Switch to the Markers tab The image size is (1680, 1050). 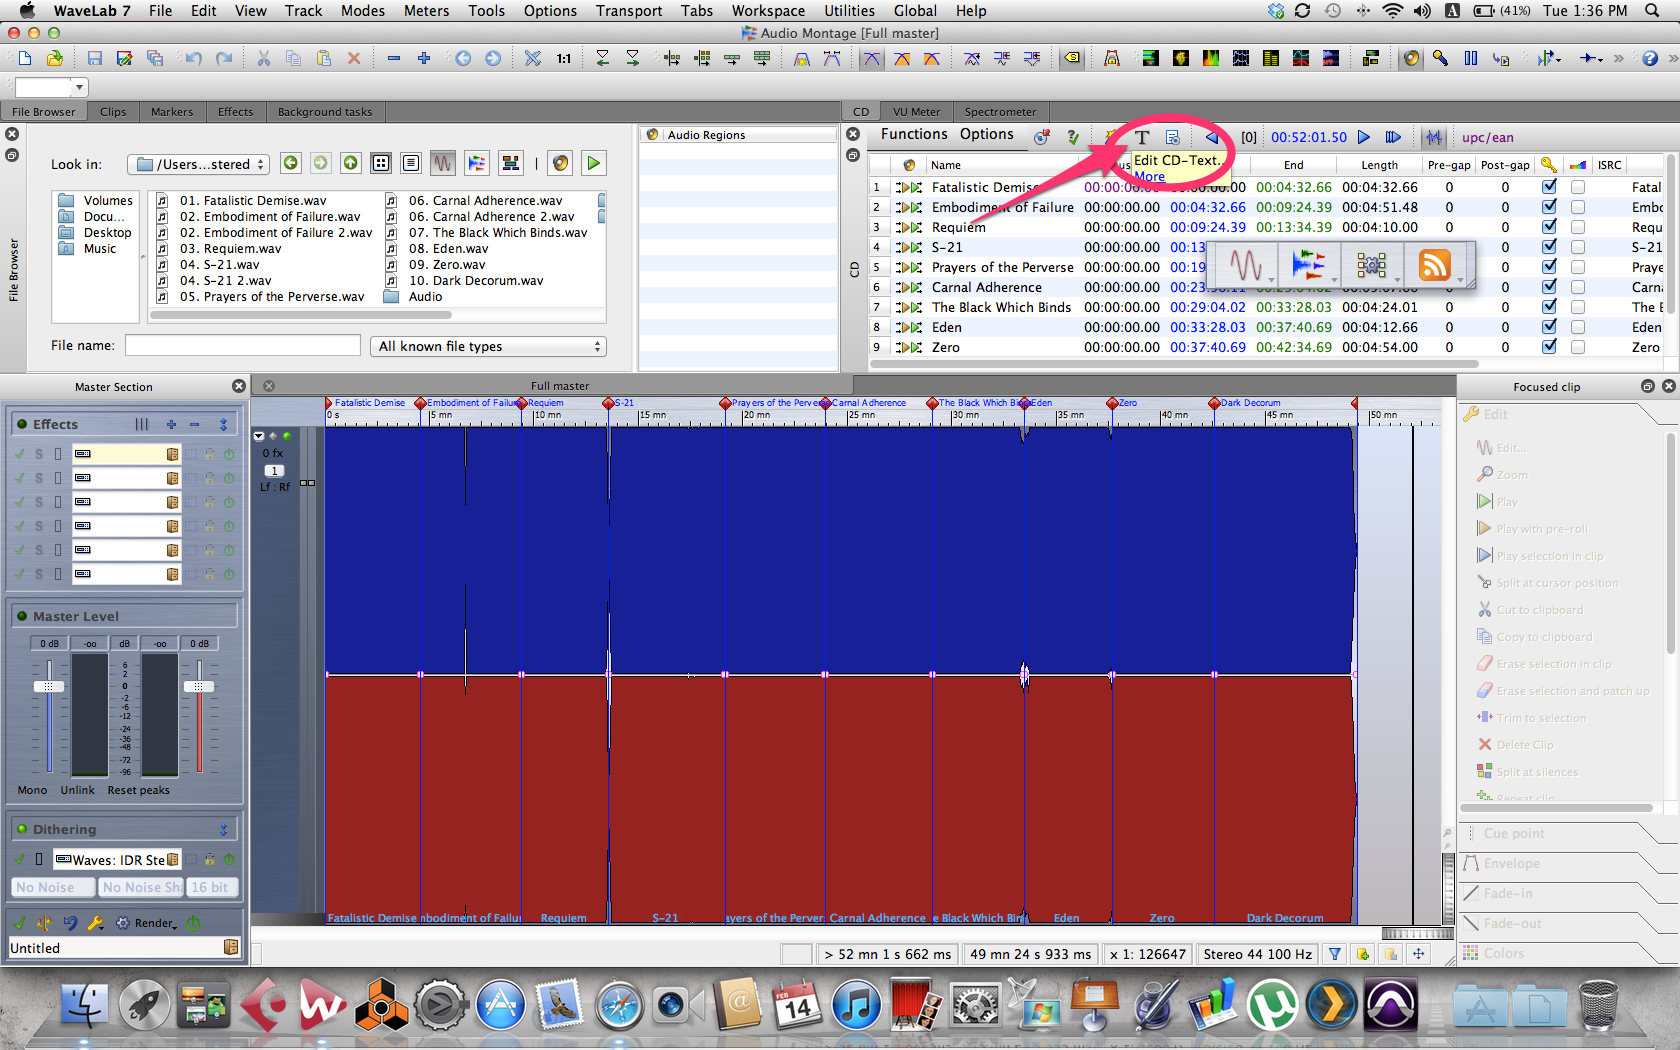pyautogui.click(x=172, y=112)
